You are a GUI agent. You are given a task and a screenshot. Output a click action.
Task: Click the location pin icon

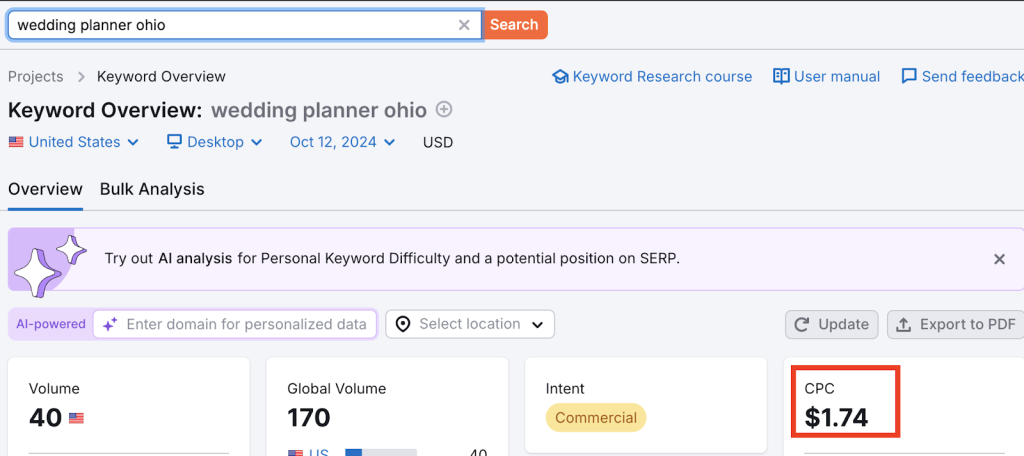tap(403, 324)
